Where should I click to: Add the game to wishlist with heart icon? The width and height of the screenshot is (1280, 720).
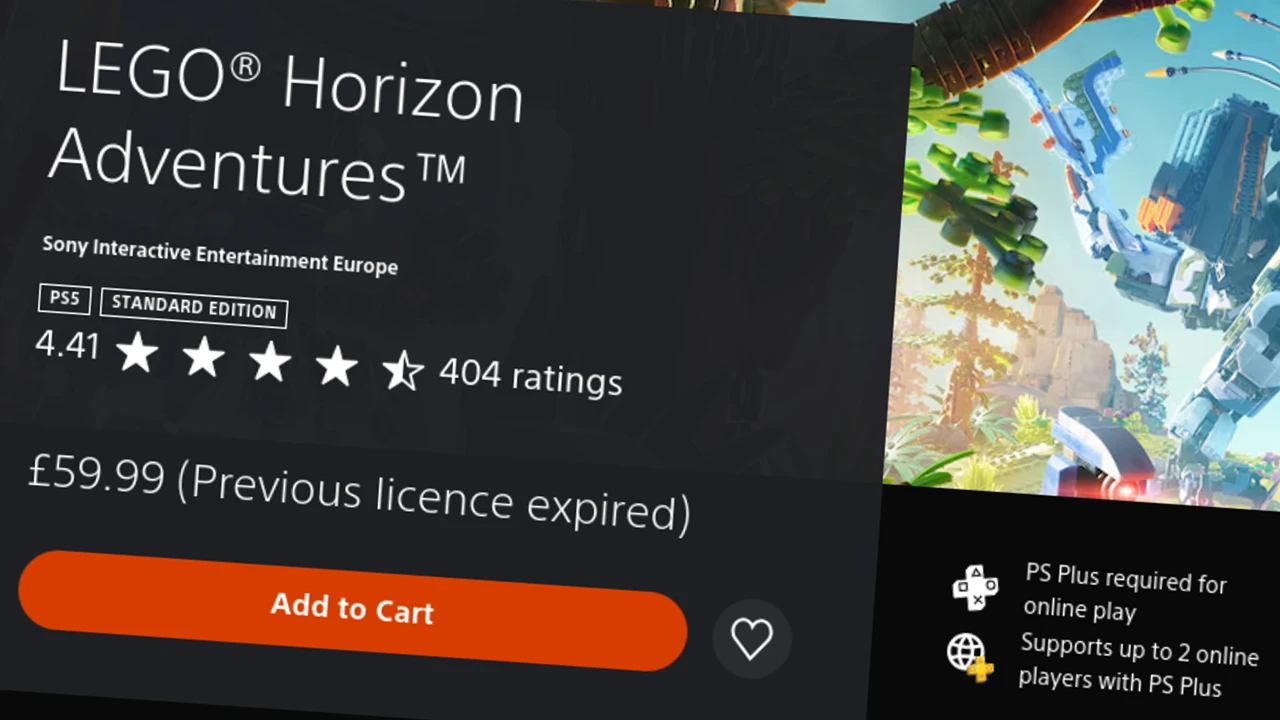pyautogui.click(x=752, y=638)
